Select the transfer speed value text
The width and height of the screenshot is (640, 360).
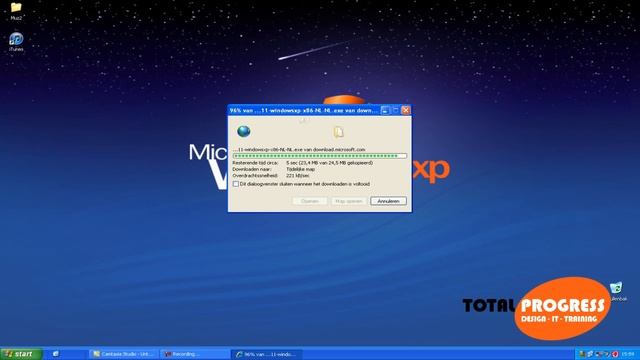pyautogui.click(x=298, y=176)
